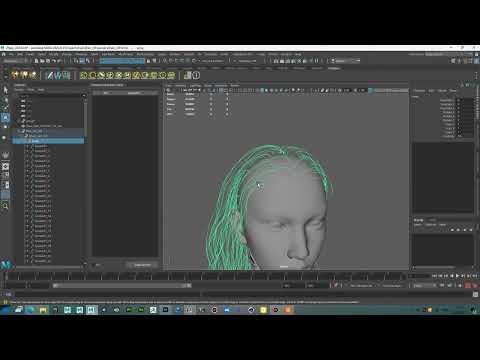Open search with the magnifier icon in left sidebar
Viewport: 480px width, 360px height.
(5, 207)
